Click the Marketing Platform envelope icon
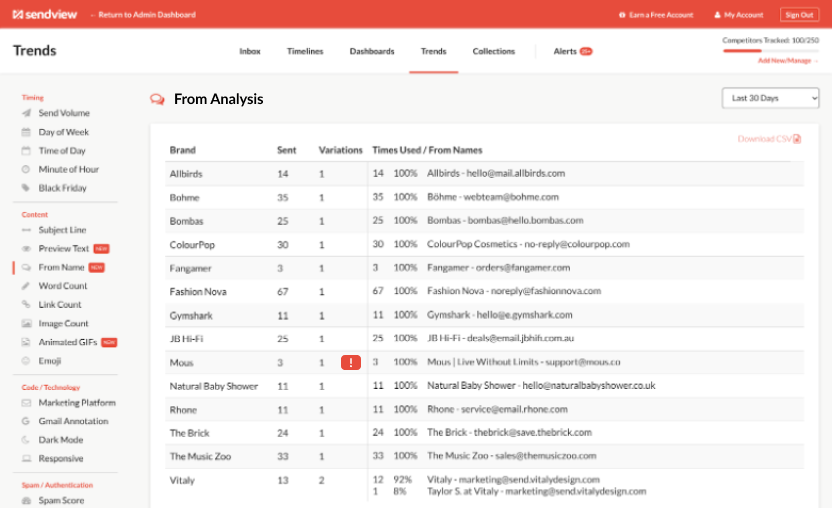Screen dimensions: 832x508 pyautogui.click(x=26, y=403)
